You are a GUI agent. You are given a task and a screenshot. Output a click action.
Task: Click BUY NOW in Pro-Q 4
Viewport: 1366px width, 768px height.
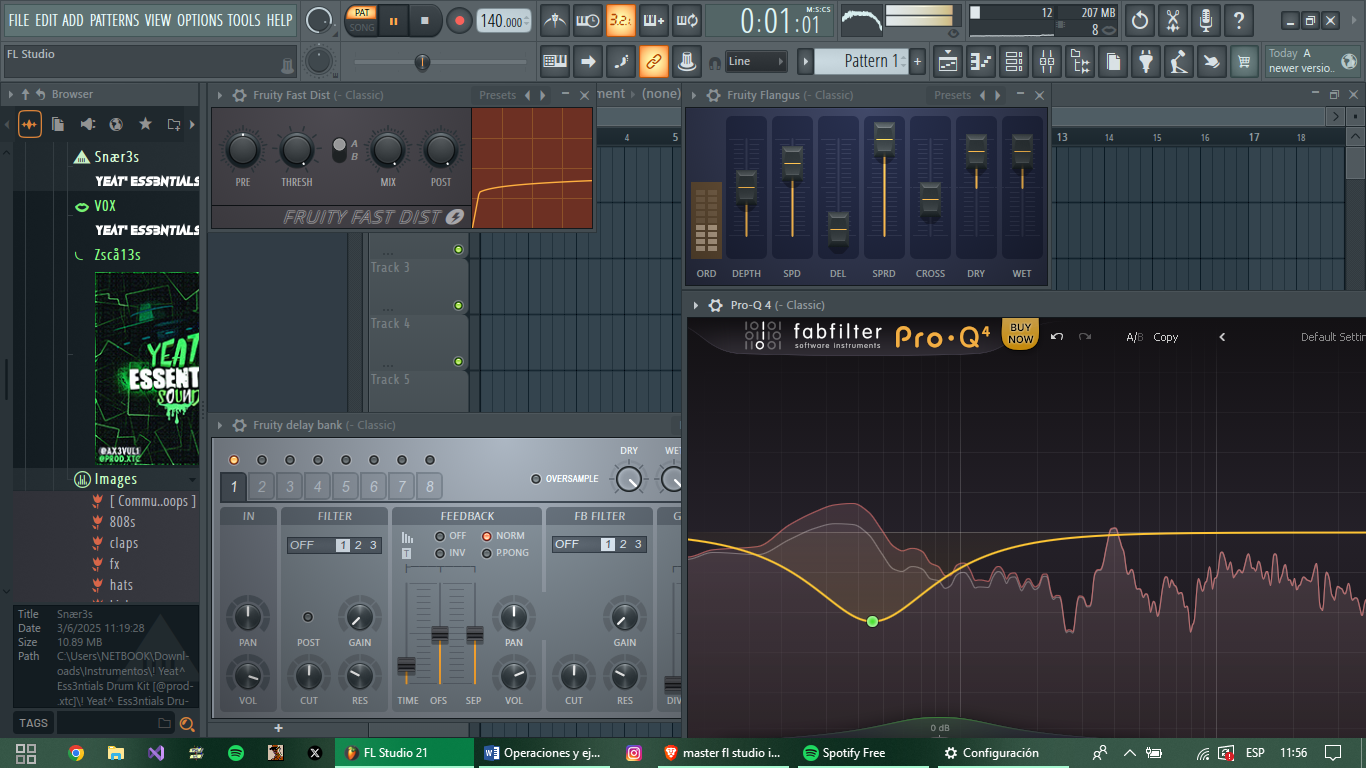click(x=1020, y=333)
